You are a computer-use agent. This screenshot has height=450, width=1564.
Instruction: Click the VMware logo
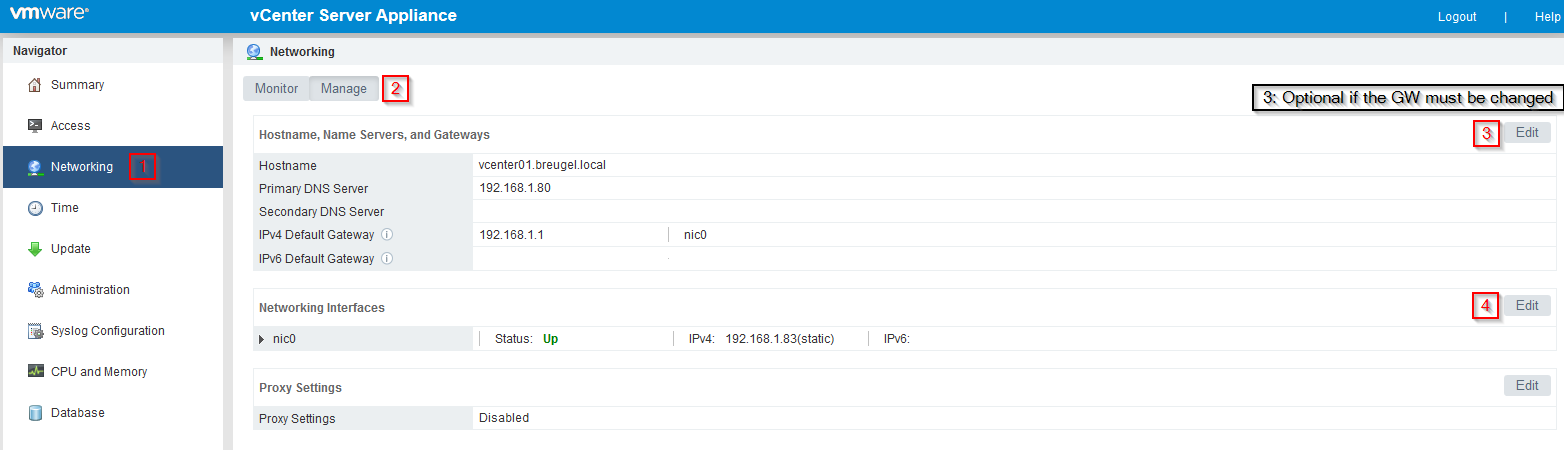(x=49, y=15)
